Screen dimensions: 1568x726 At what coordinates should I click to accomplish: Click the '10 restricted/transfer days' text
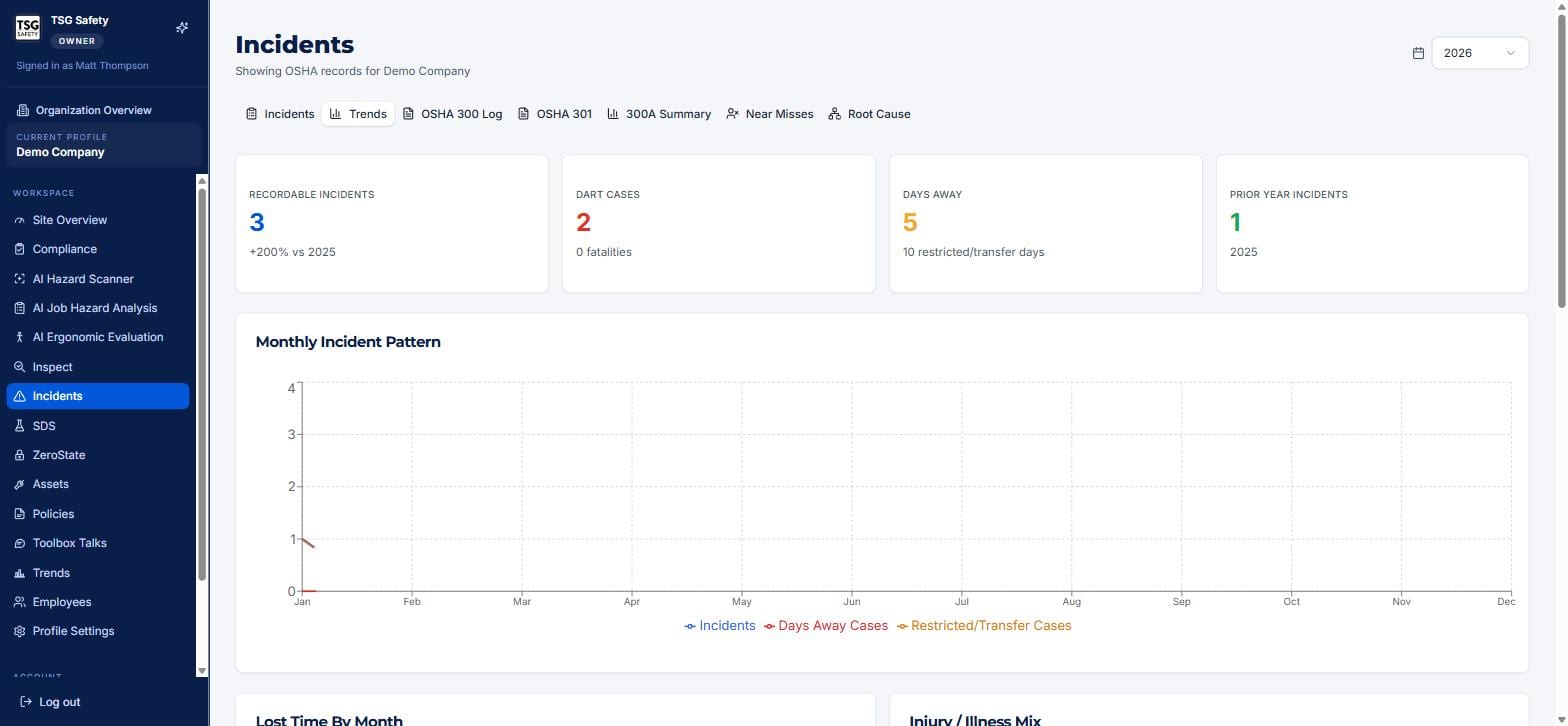(973, 252)
